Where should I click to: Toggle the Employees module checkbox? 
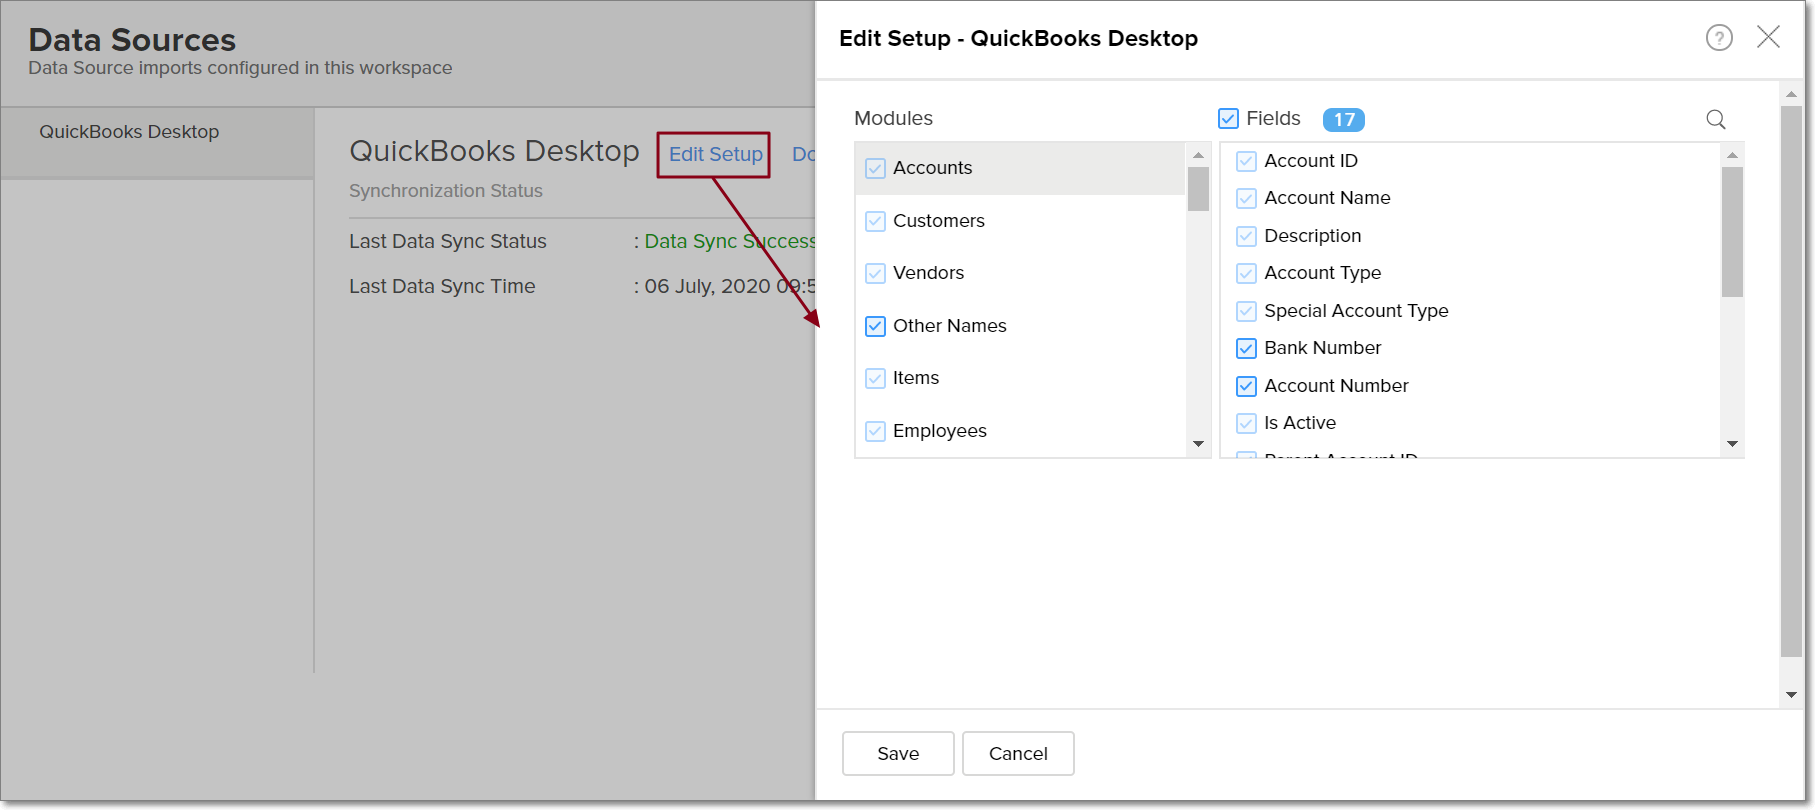pyautogui.click(x=875, y=431)
